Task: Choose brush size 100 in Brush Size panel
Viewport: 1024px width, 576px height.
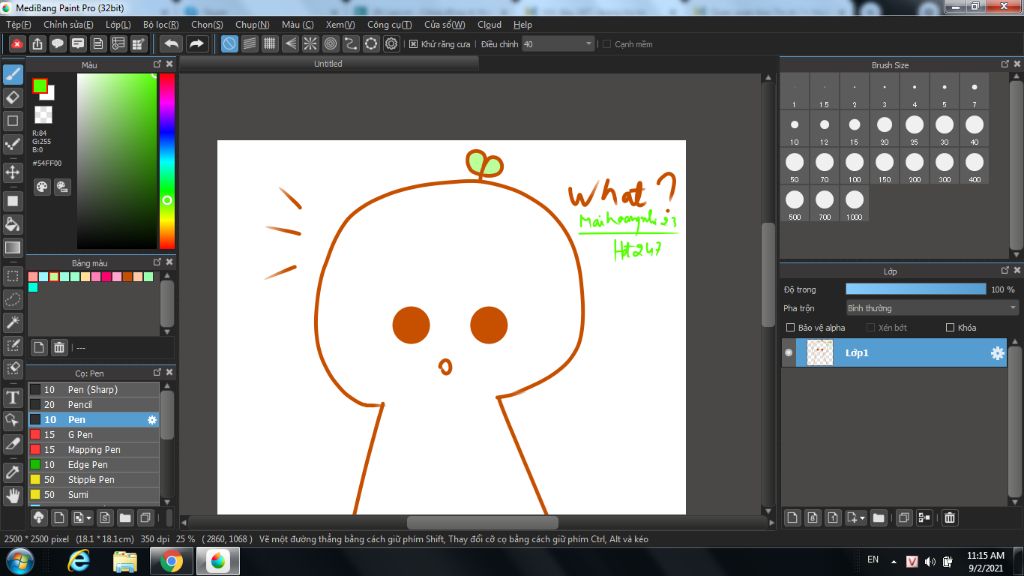Action: pyautogui.click(x=854, y=166)
